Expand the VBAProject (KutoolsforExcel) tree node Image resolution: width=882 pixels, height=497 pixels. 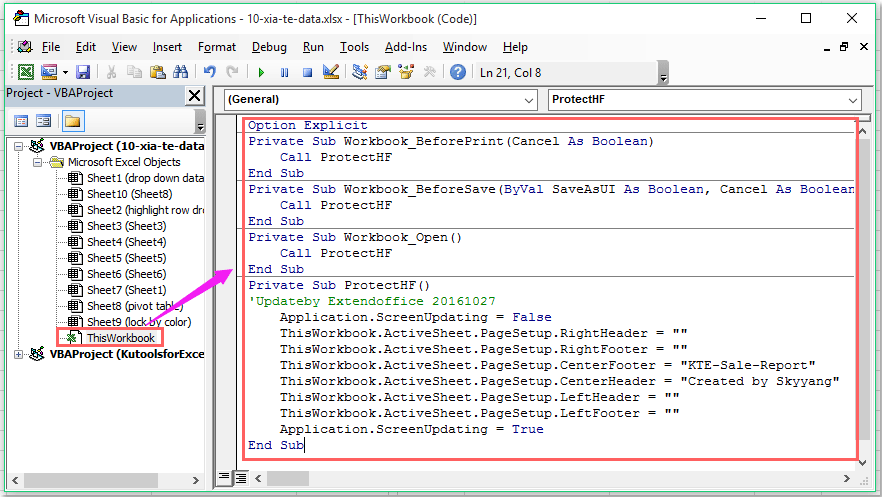20,354
